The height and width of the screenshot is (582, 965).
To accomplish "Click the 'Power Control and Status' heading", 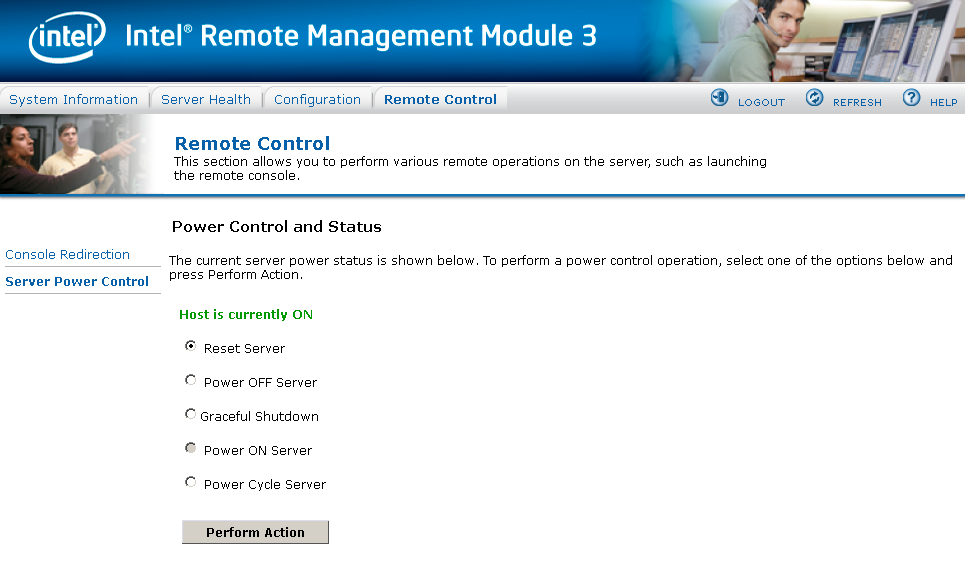I will pos(276,227).
